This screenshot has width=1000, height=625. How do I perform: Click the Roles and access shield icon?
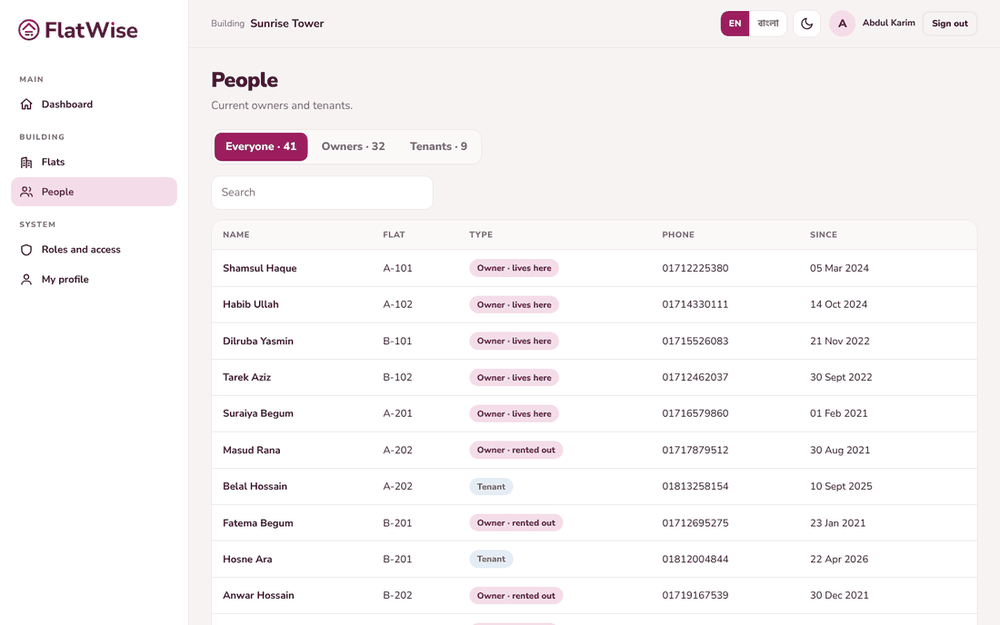point(26,249)
